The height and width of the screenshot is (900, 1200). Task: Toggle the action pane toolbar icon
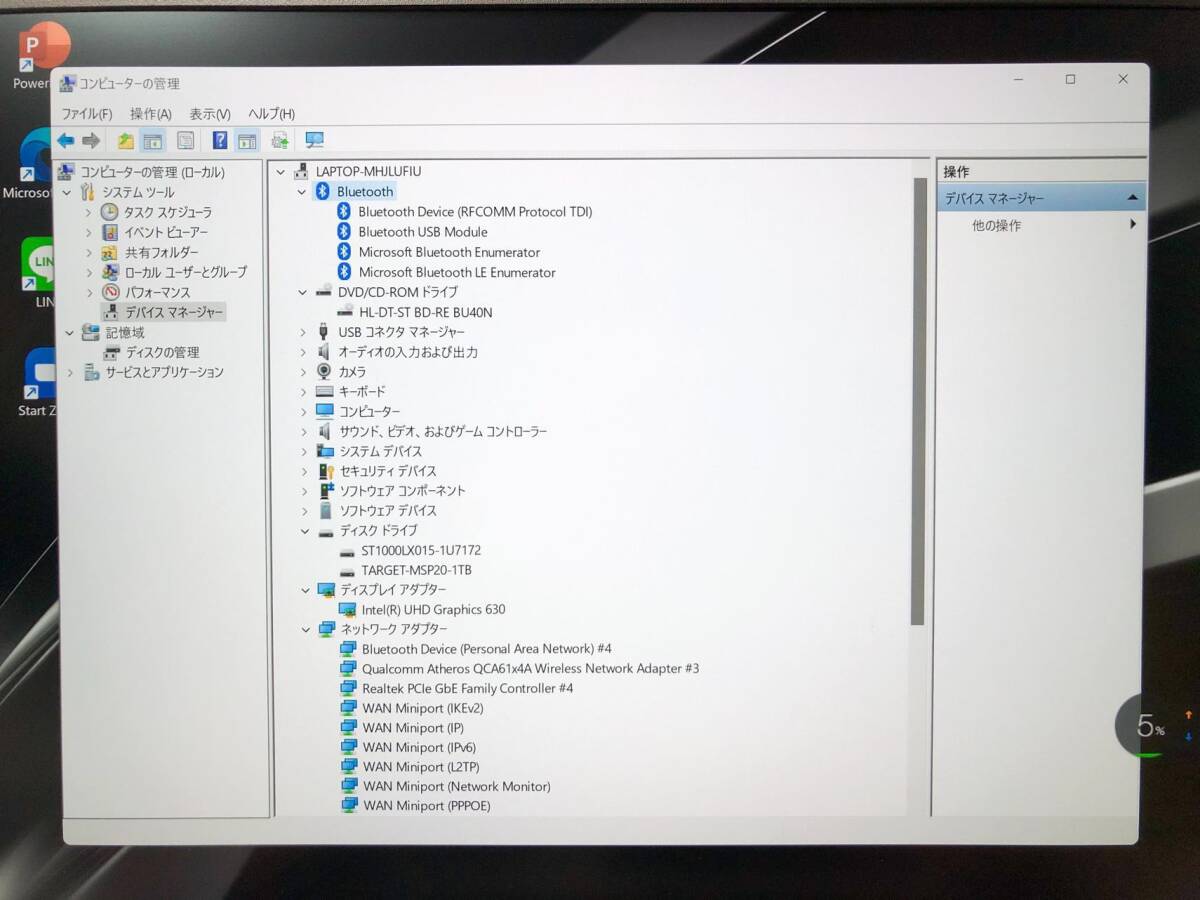[x=247, y=141]
